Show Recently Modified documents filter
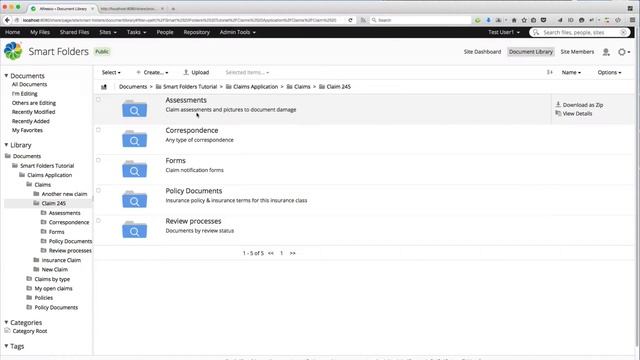640x360 pixels. coord(33,112)
